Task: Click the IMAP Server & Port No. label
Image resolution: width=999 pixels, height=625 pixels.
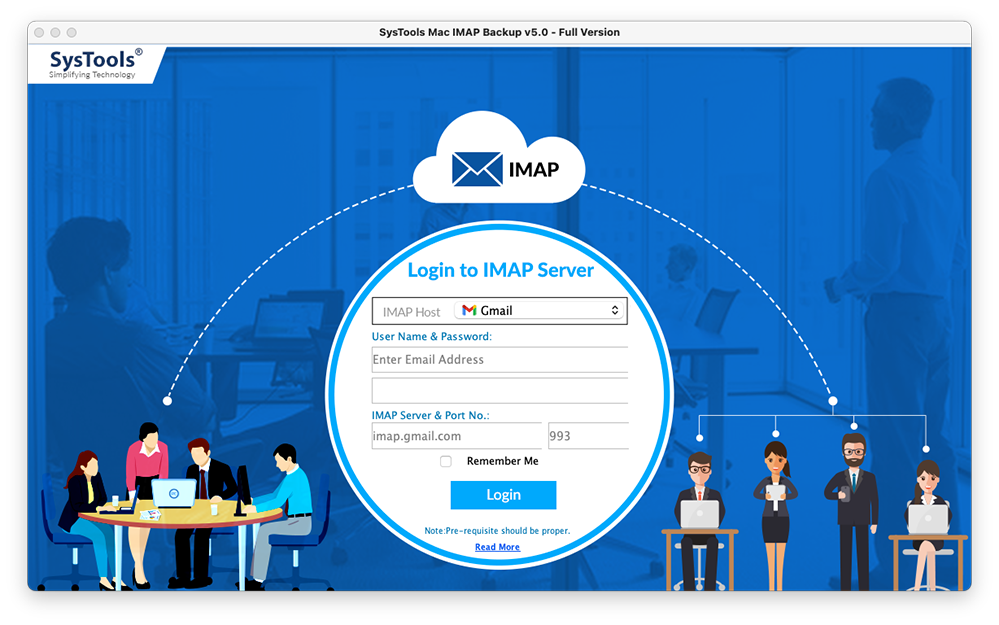Action: 431,415
